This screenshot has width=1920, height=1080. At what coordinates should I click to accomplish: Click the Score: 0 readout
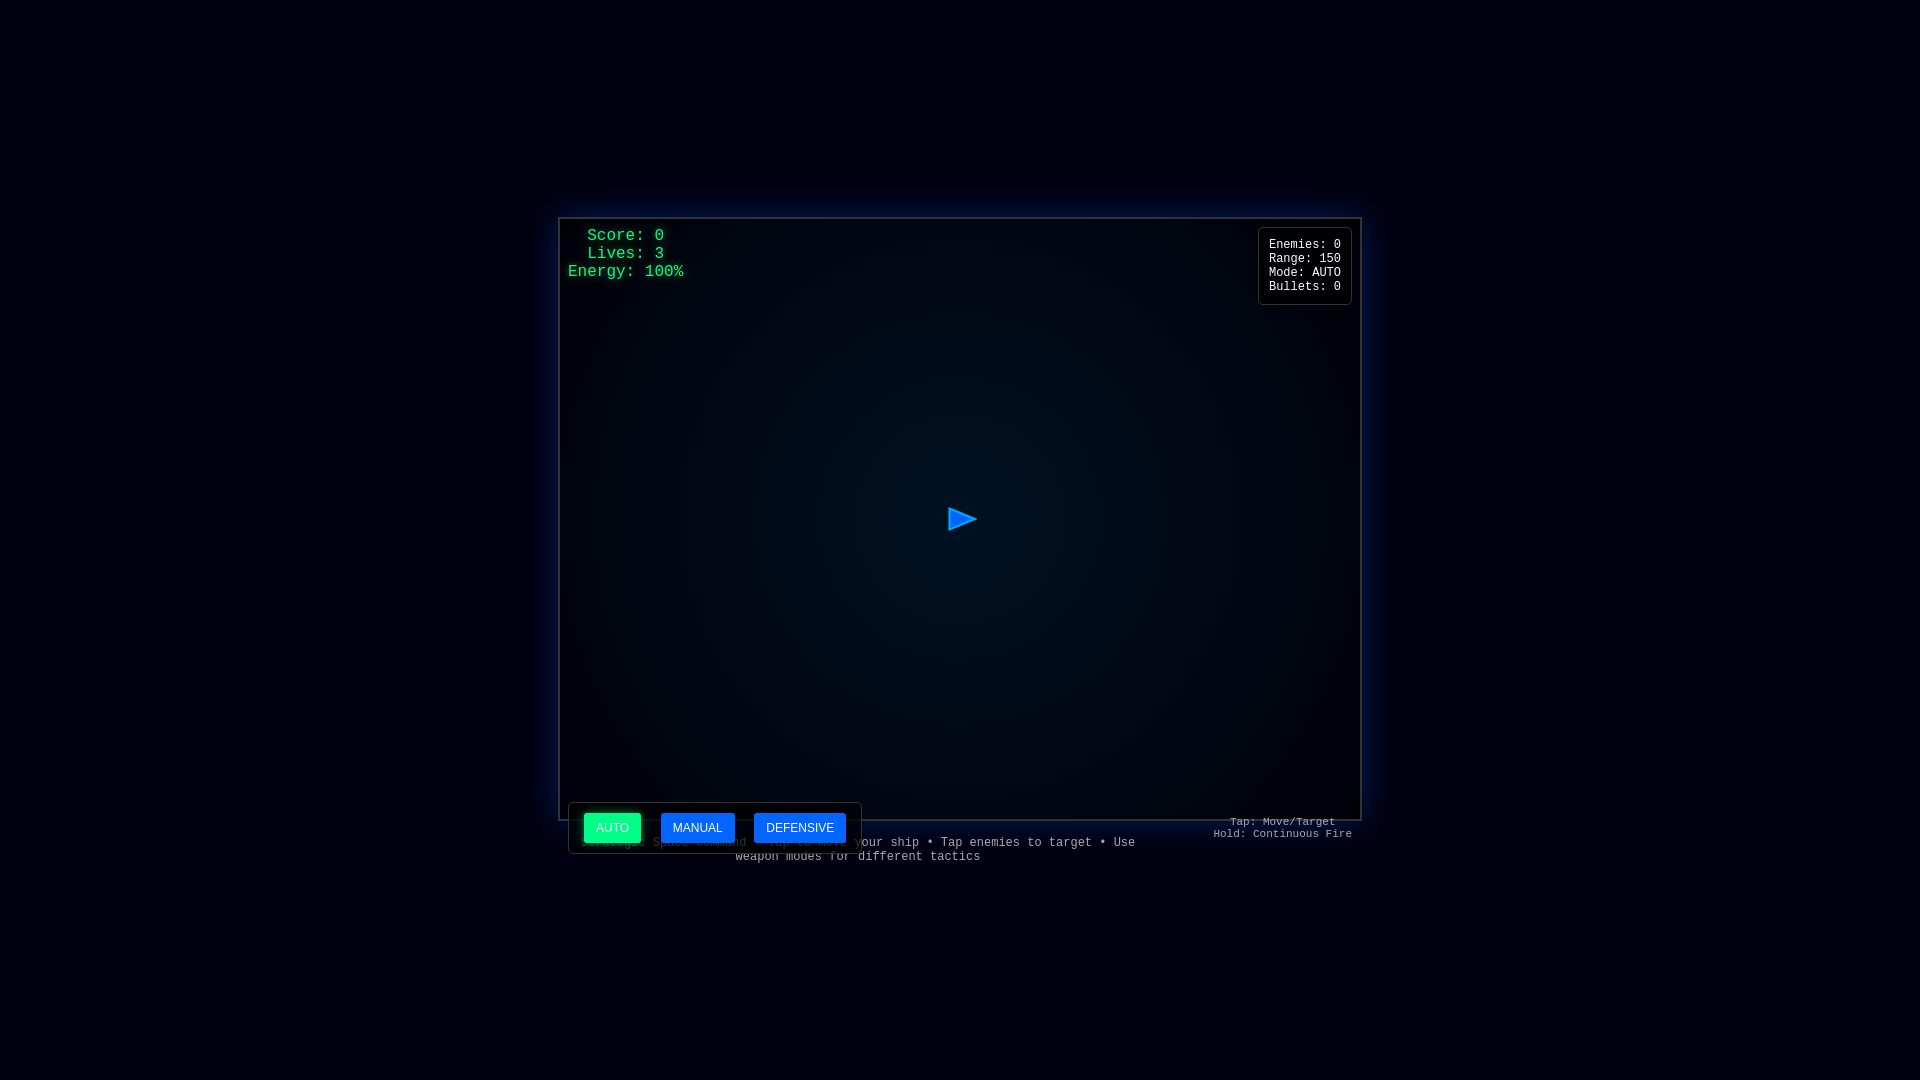click(625, 236)
